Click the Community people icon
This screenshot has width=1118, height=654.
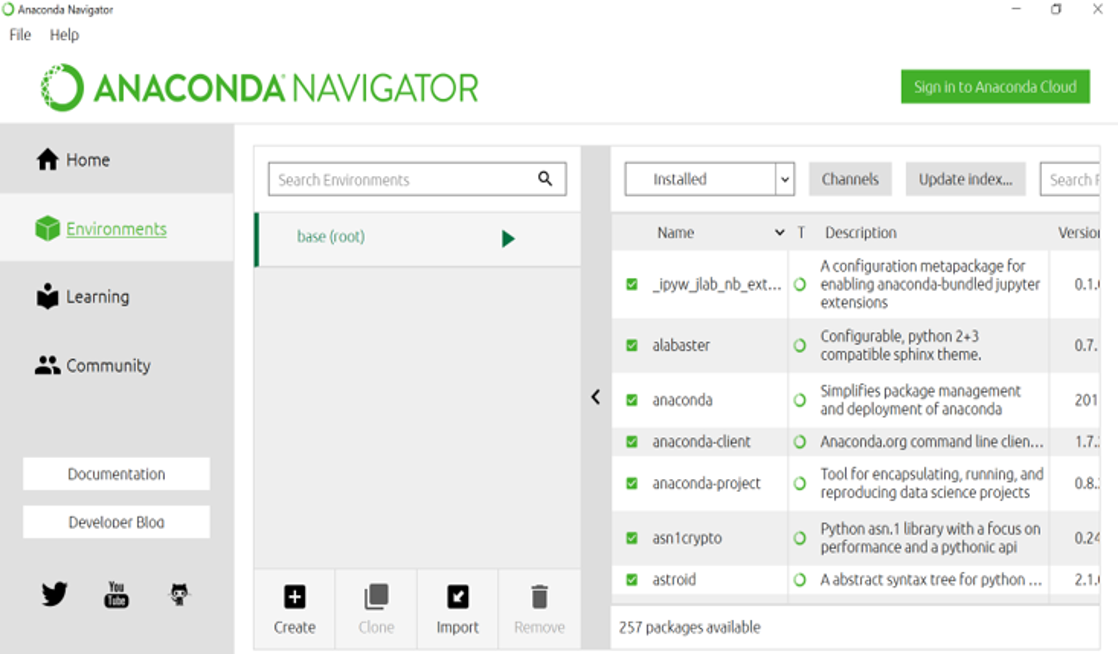48,365
